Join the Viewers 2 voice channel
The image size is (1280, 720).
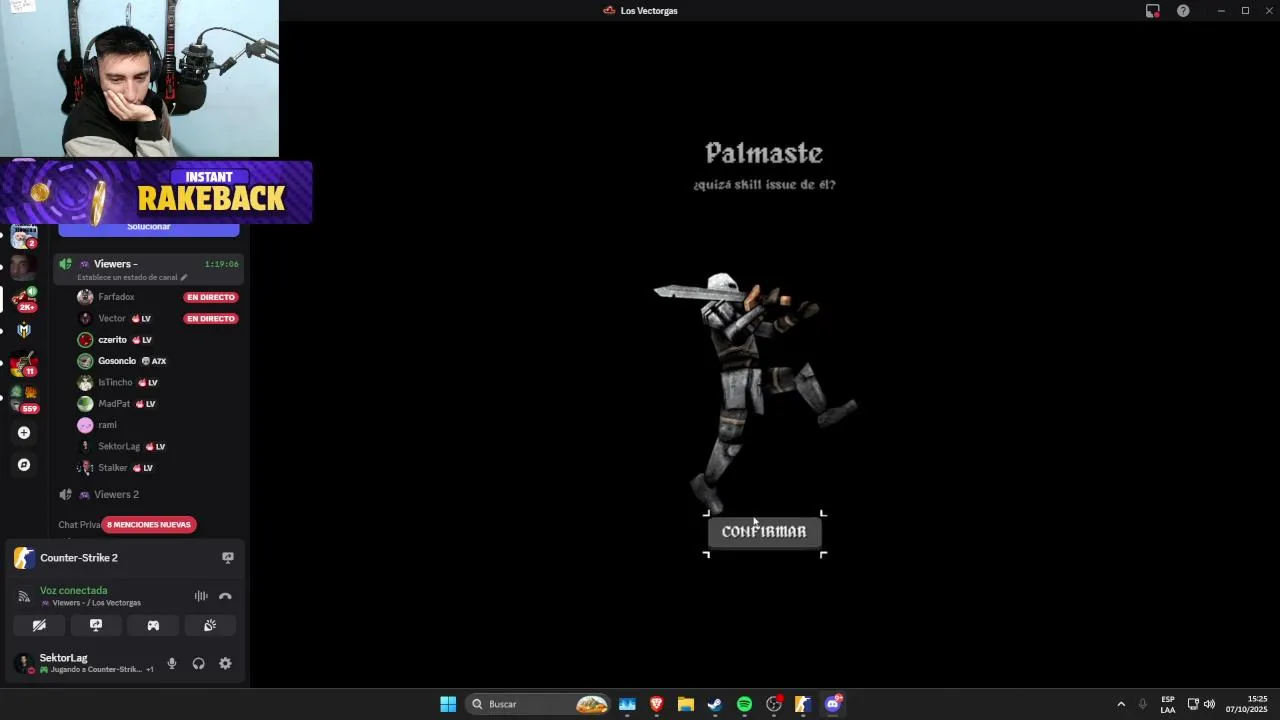116,494
